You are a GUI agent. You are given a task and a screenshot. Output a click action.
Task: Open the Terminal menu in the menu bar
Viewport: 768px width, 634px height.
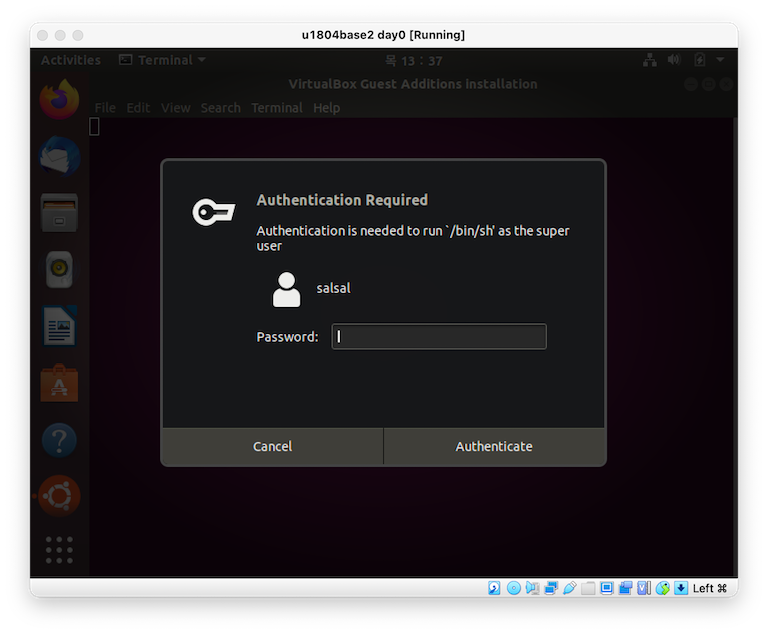coord(277,108)
